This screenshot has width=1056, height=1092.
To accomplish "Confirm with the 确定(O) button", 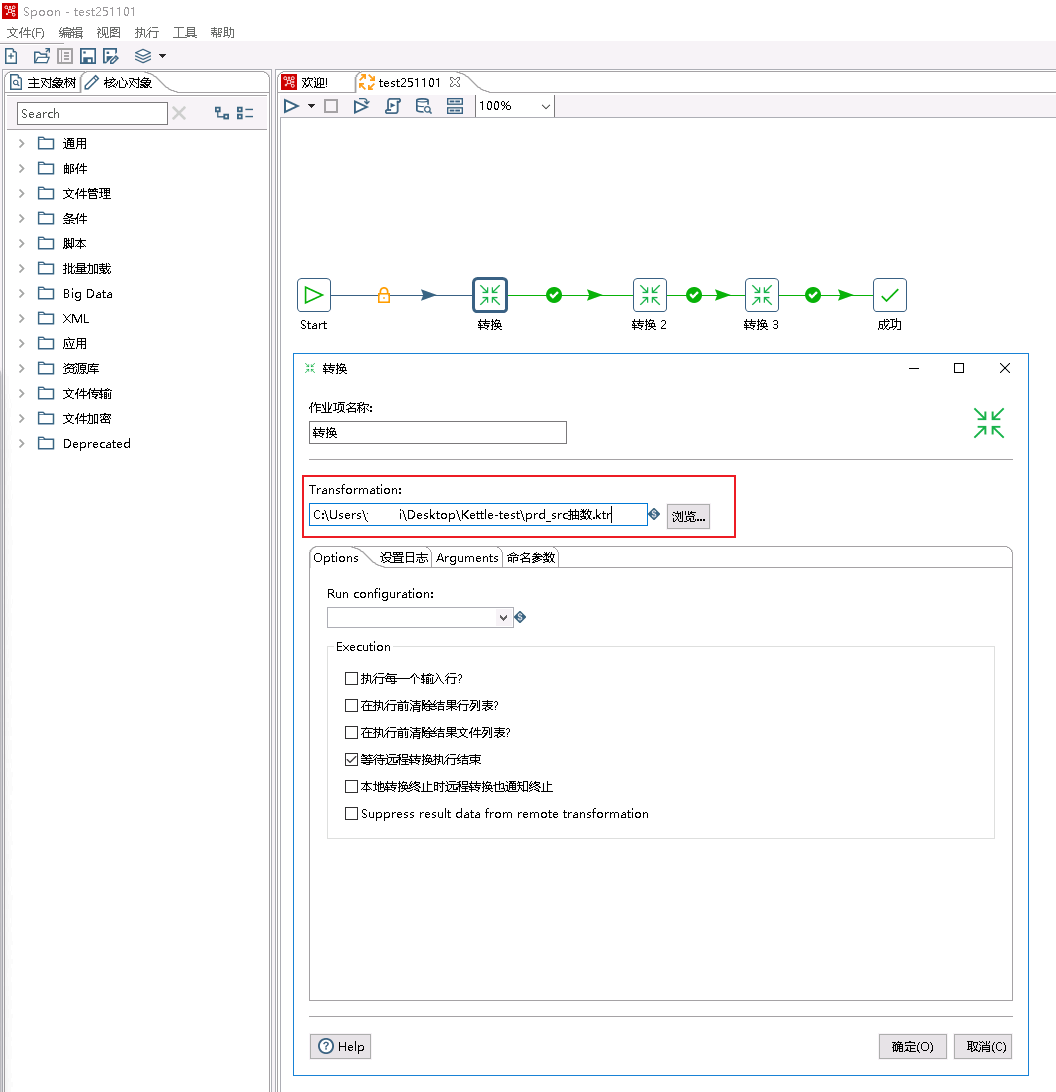I will point(913,1046).
